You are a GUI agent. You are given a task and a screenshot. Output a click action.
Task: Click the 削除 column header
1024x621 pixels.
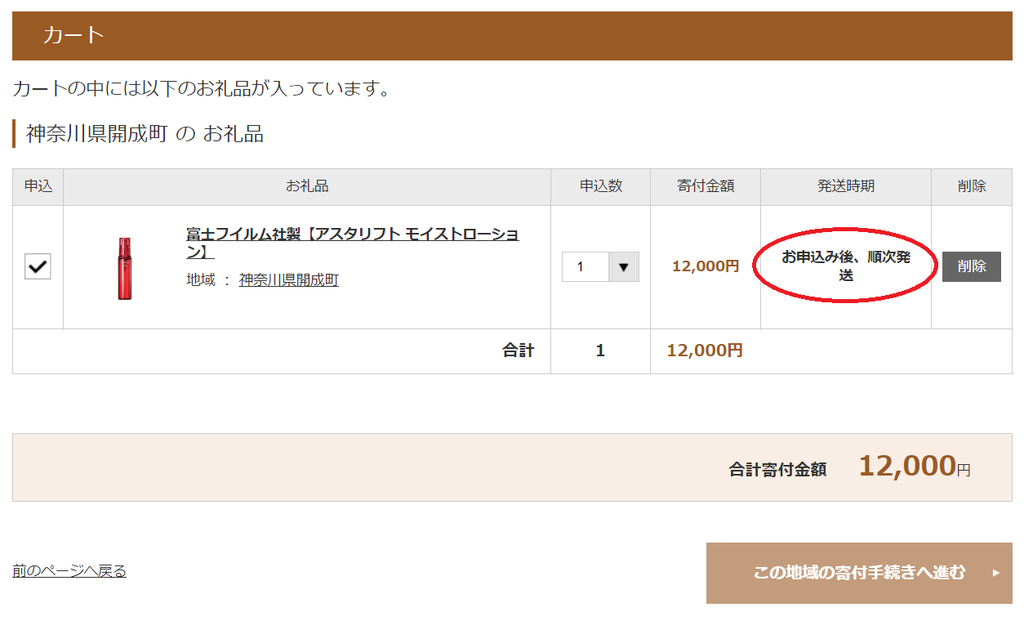coord(972,186)
